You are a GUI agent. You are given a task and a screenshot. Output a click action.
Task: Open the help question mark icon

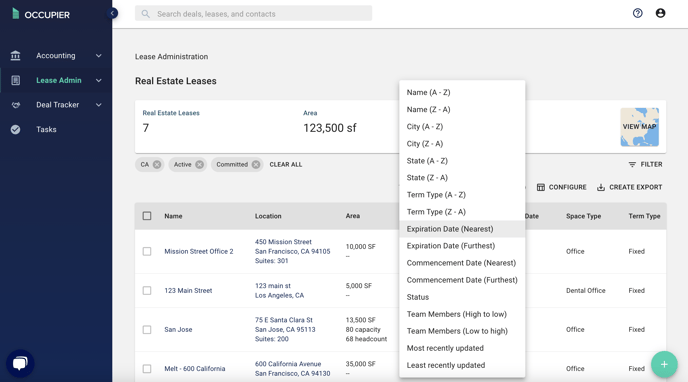(638, 13)
